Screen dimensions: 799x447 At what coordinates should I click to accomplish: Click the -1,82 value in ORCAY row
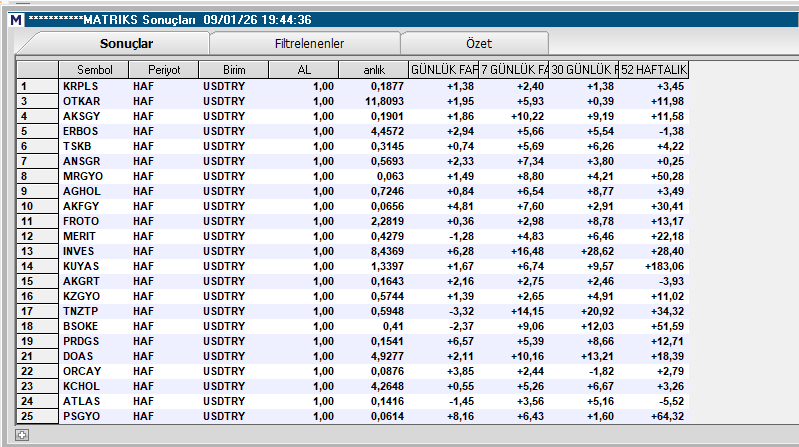pyautogui.click(x=601, y=371)
